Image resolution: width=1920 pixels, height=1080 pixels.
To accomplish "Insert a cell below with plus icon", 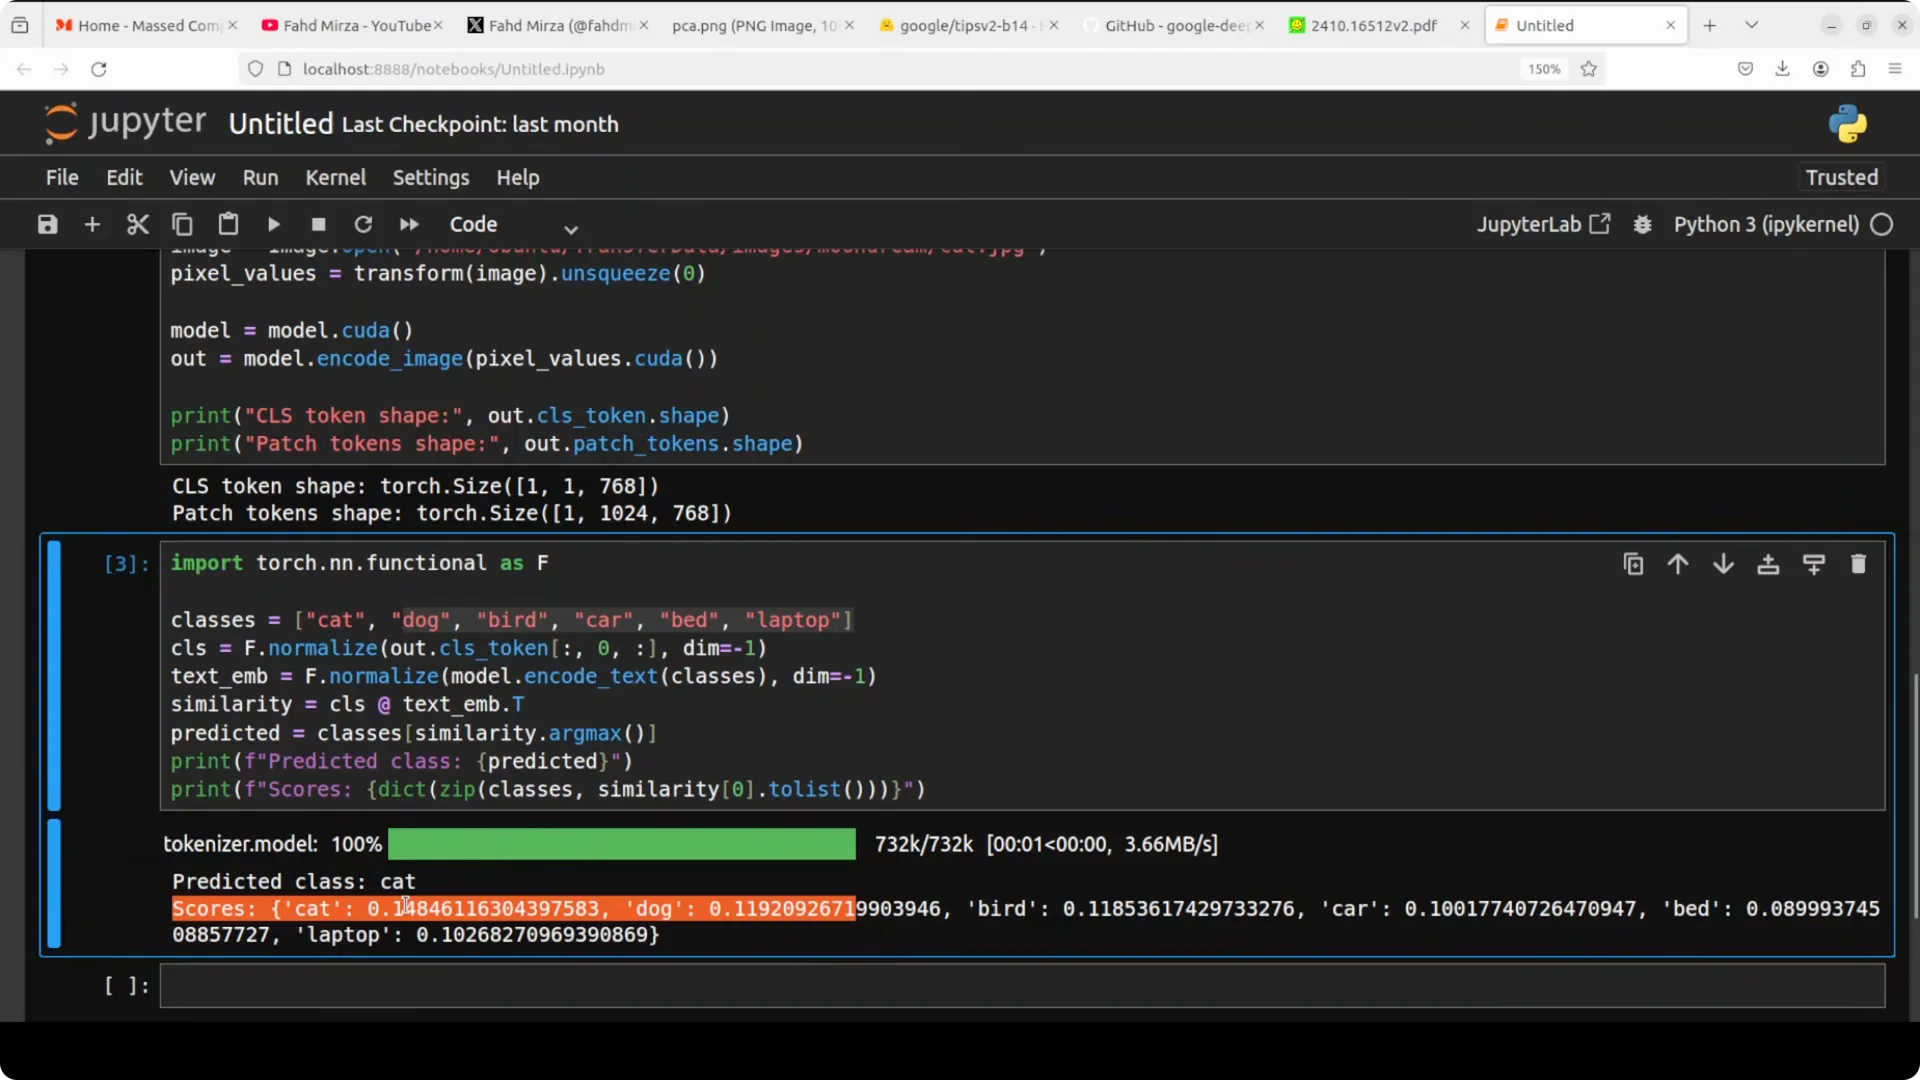I will point(92,224).
